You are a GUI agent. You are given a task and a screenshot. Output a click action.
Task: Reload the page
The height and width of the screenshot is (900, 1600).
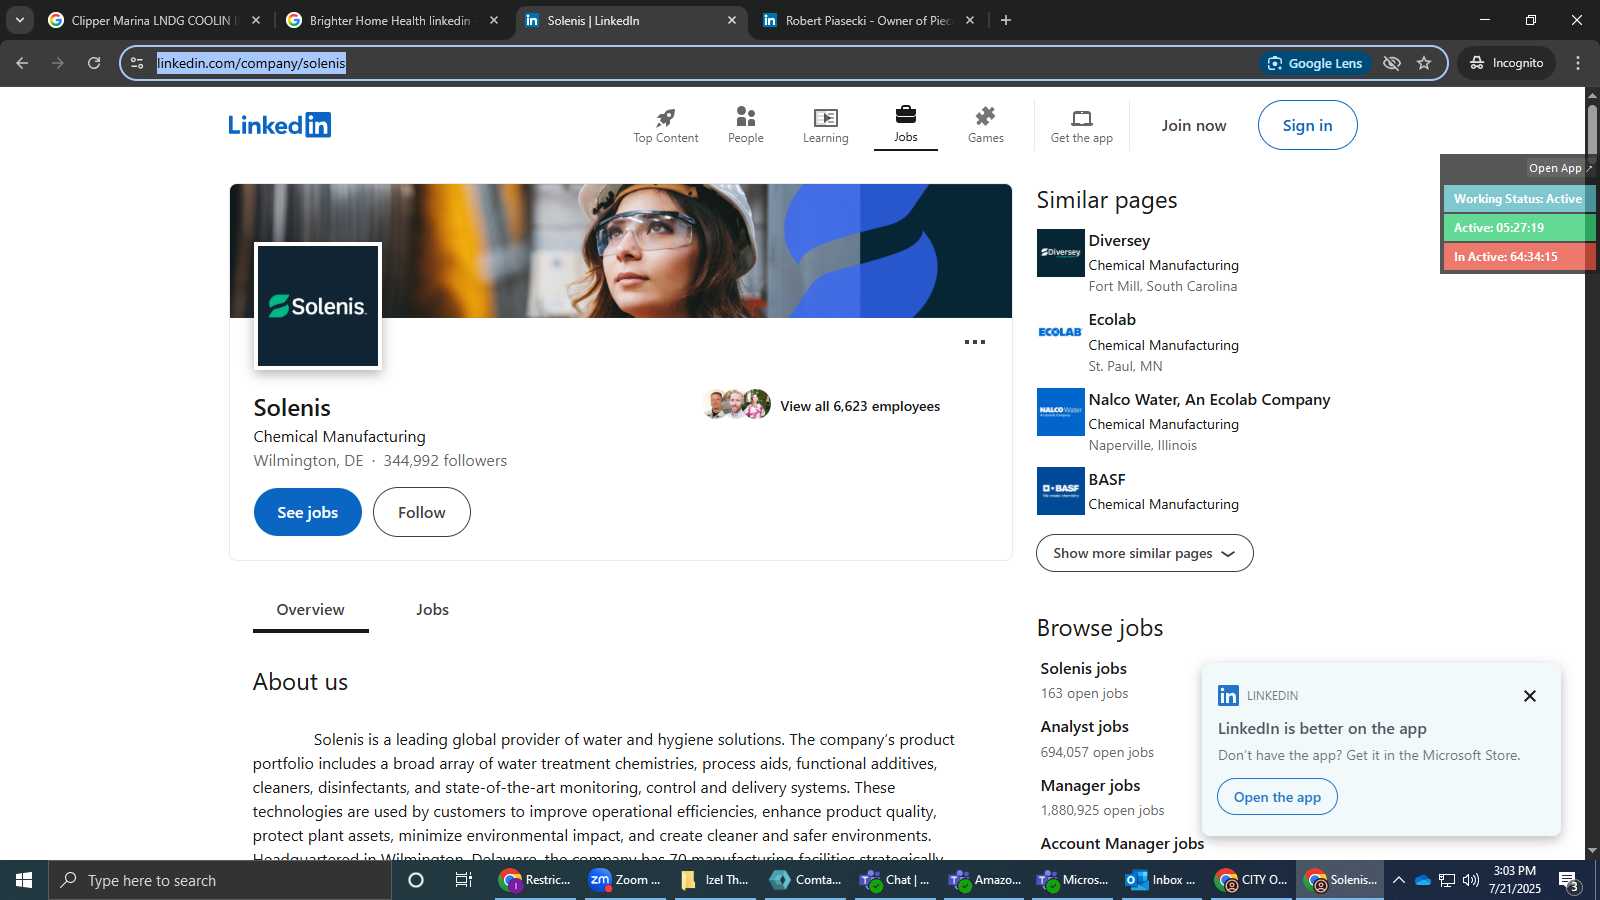94,63
